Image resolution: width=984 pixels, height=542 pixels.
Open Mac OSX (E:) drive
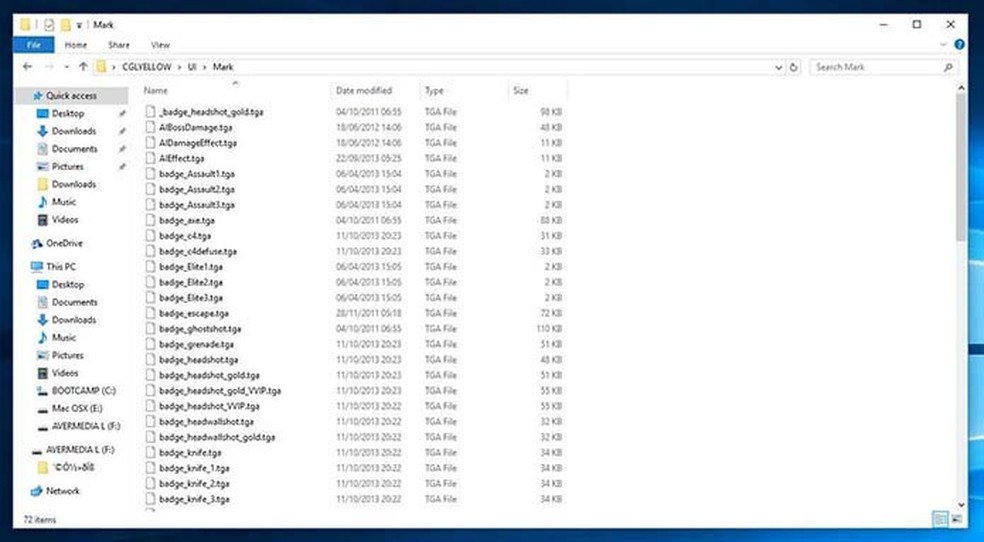(77, 408)
